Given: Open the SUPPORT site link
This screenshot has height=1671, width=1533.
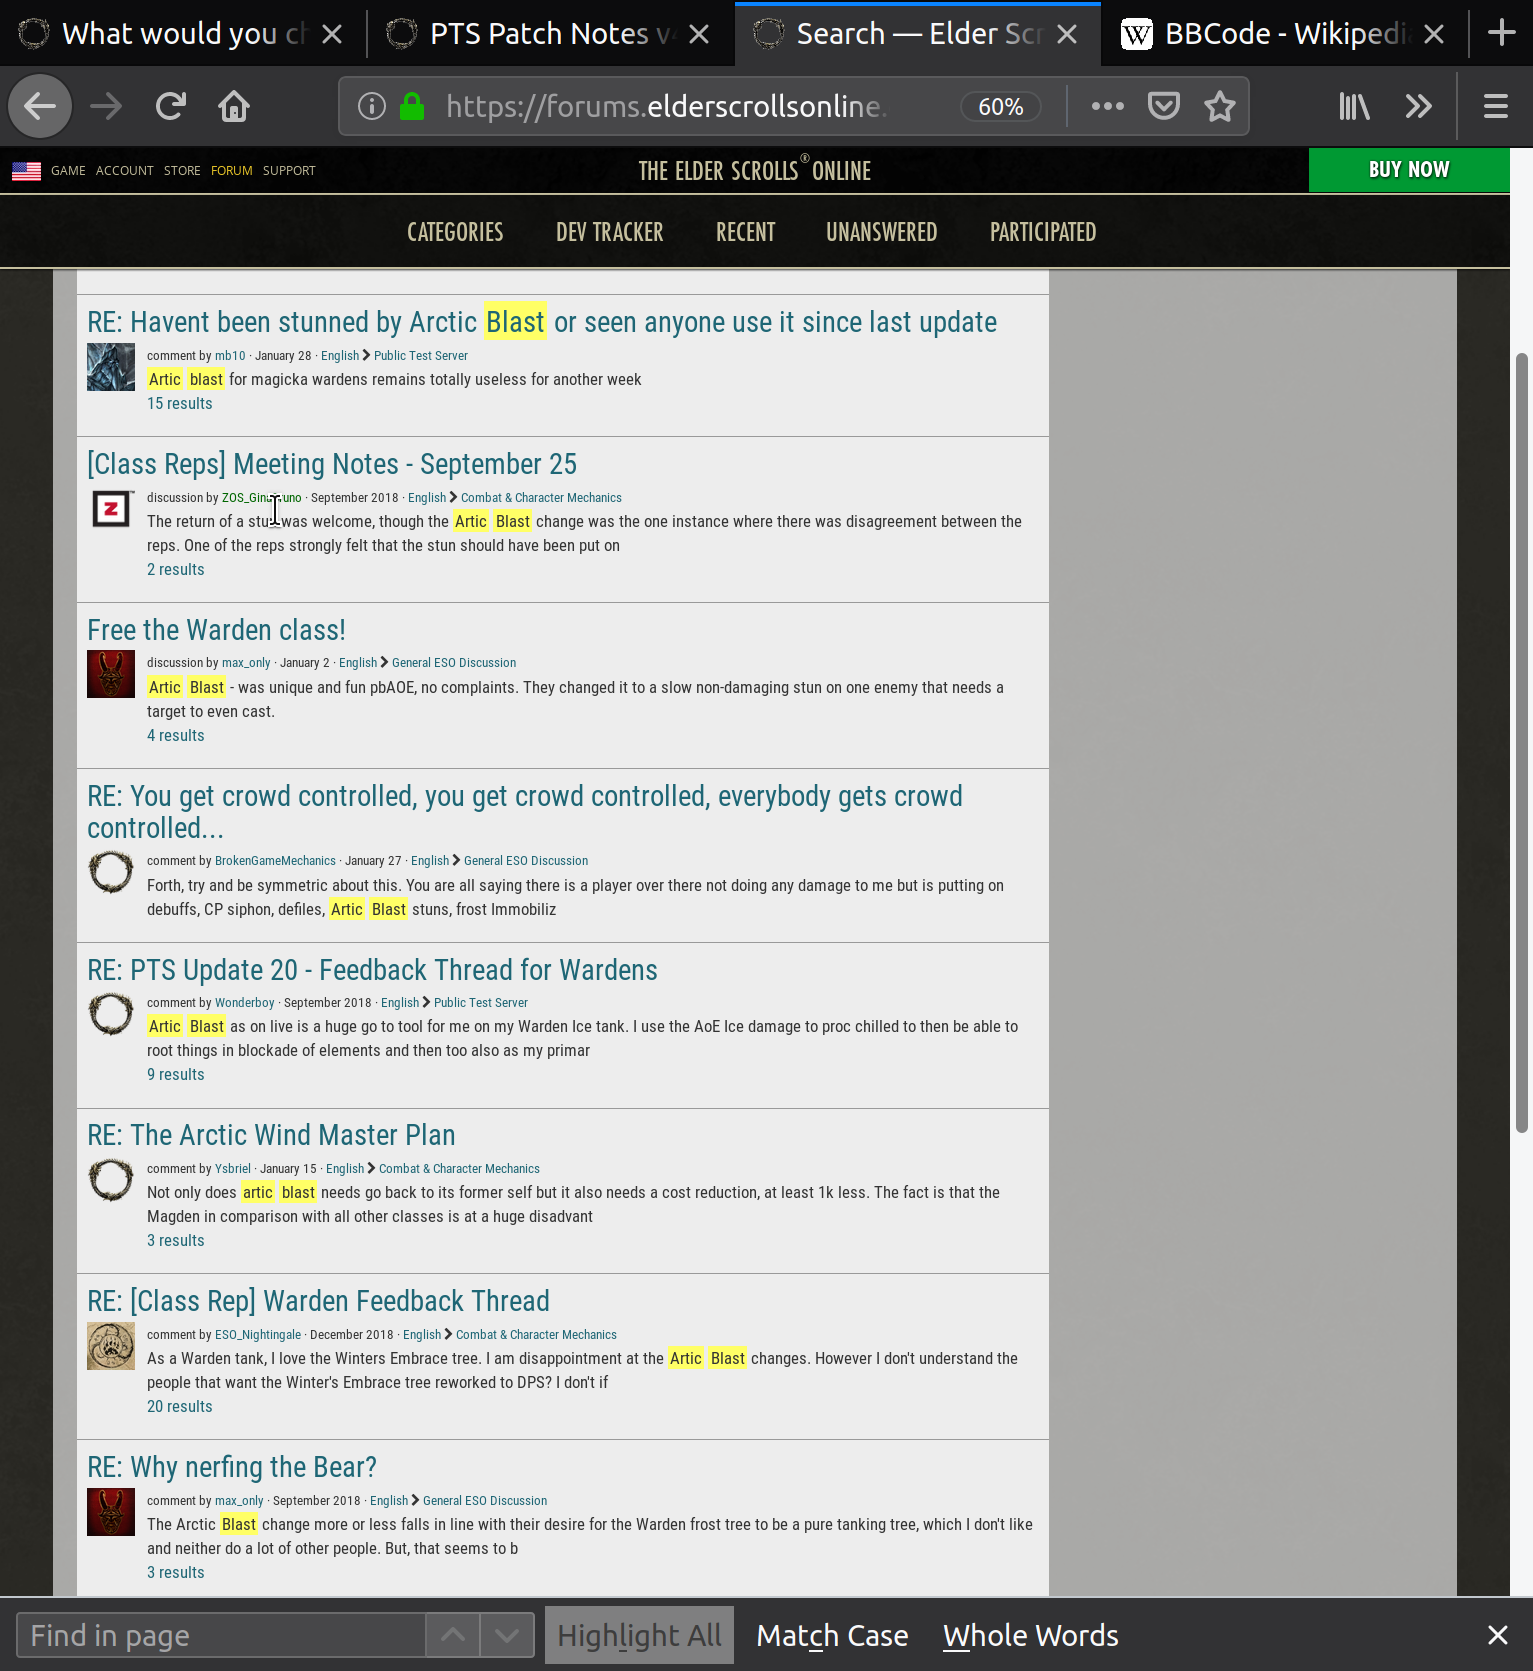Looking at the screenshot, I should tap(289, 171).
